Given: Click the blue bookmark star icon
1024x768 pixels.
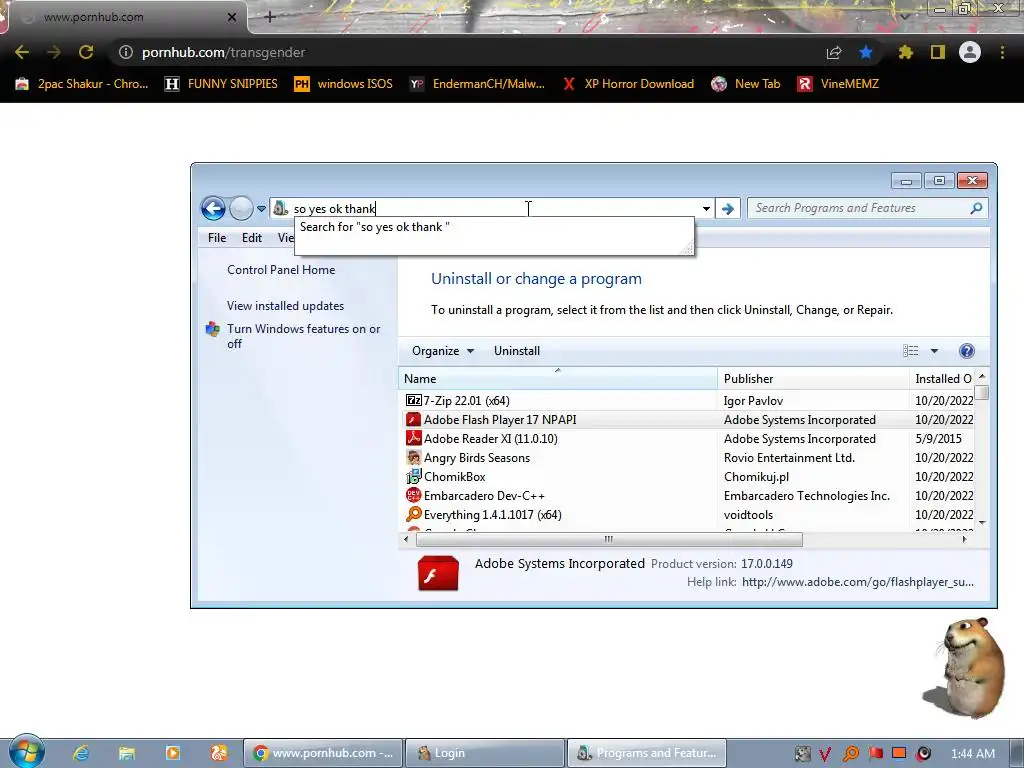Looking at the screenshot, I should click(865, 52).
